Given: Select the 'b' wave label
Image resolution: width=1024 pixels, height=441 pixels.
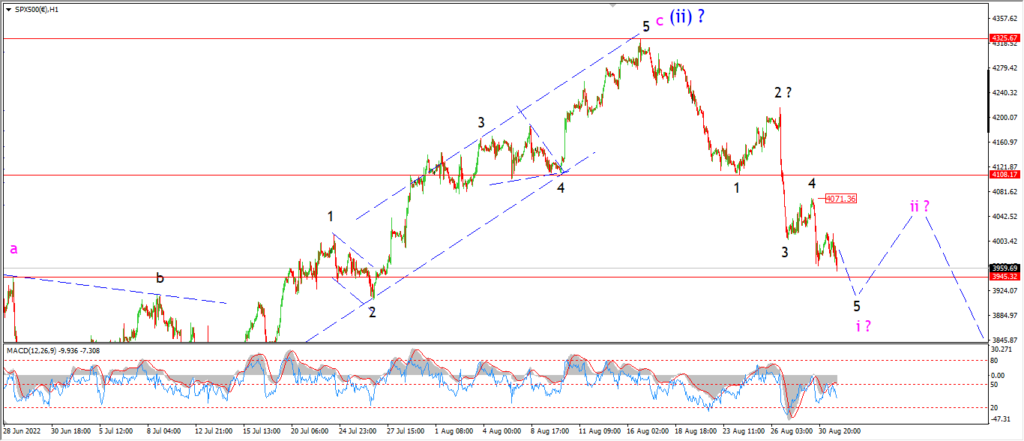Looking at the screenshot, I should click(x=159, y=278).
